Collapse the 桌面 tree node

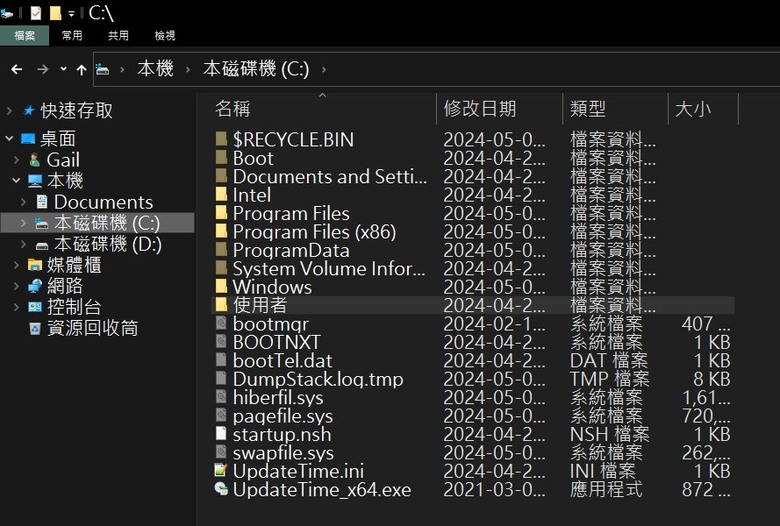pyautogui.click(x=9, y=138)
